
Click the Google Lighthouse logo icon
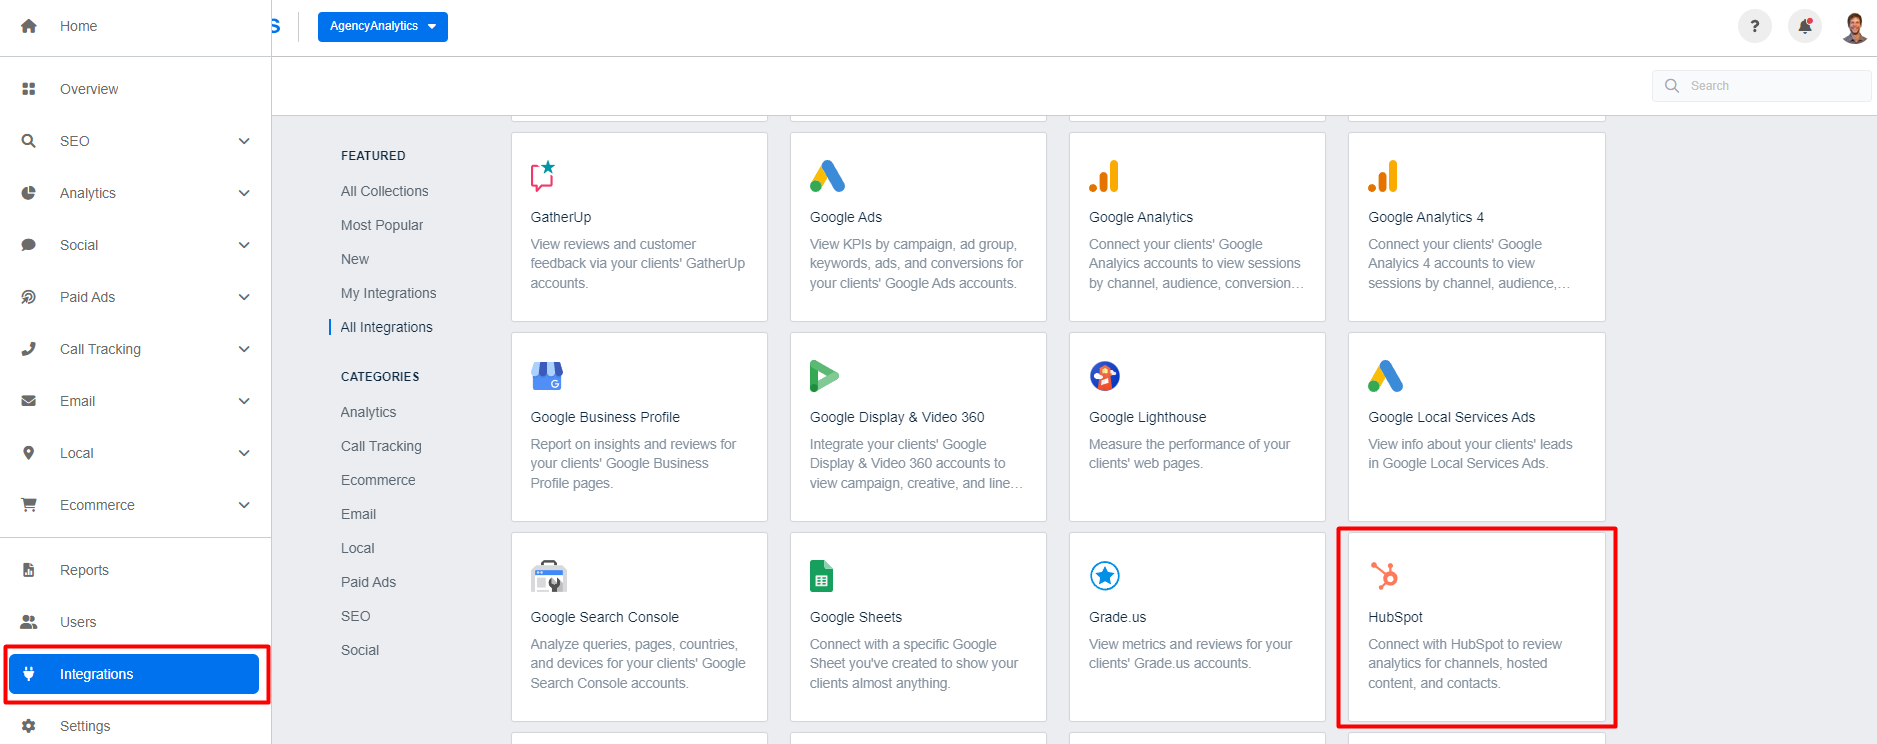pyautogui.click(x=1105, y=376)
